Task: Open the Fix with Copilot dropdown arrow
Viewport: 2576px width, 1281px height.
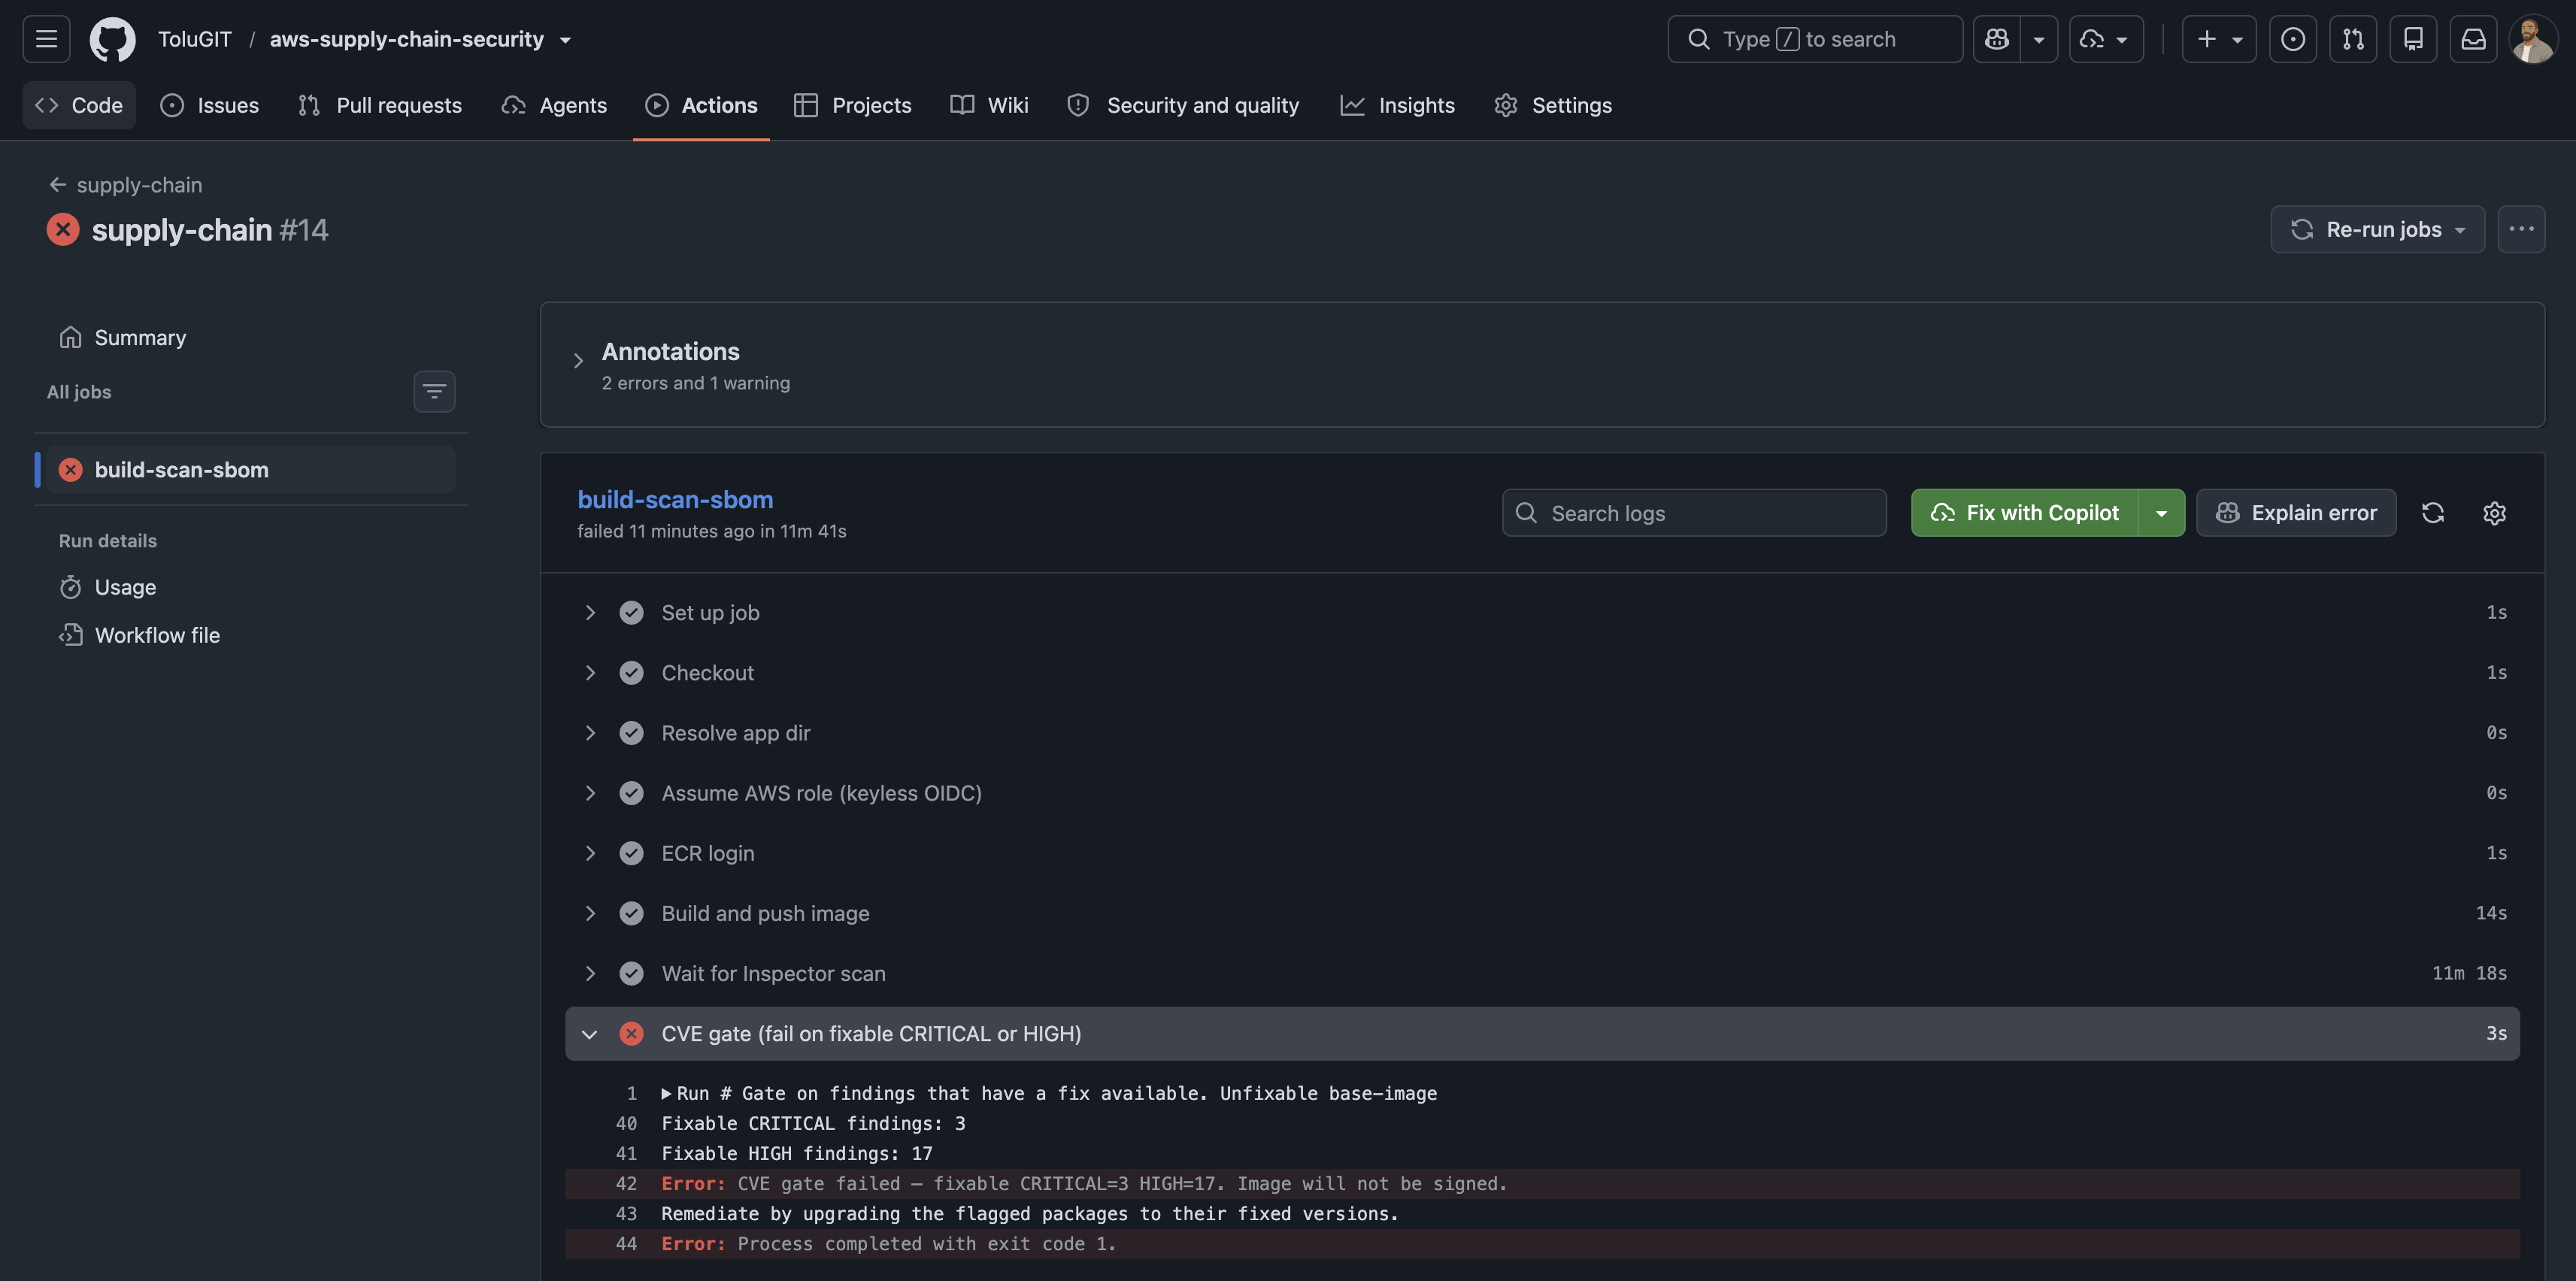Action: click(x=2161, y=513)
